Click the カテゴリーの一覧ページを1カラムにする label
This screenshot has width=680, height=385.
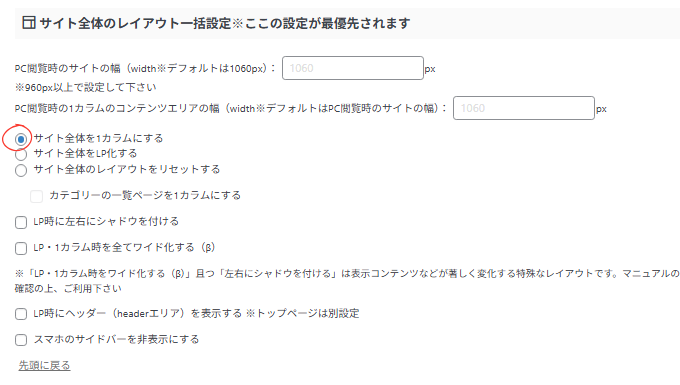tap(145, 196)
